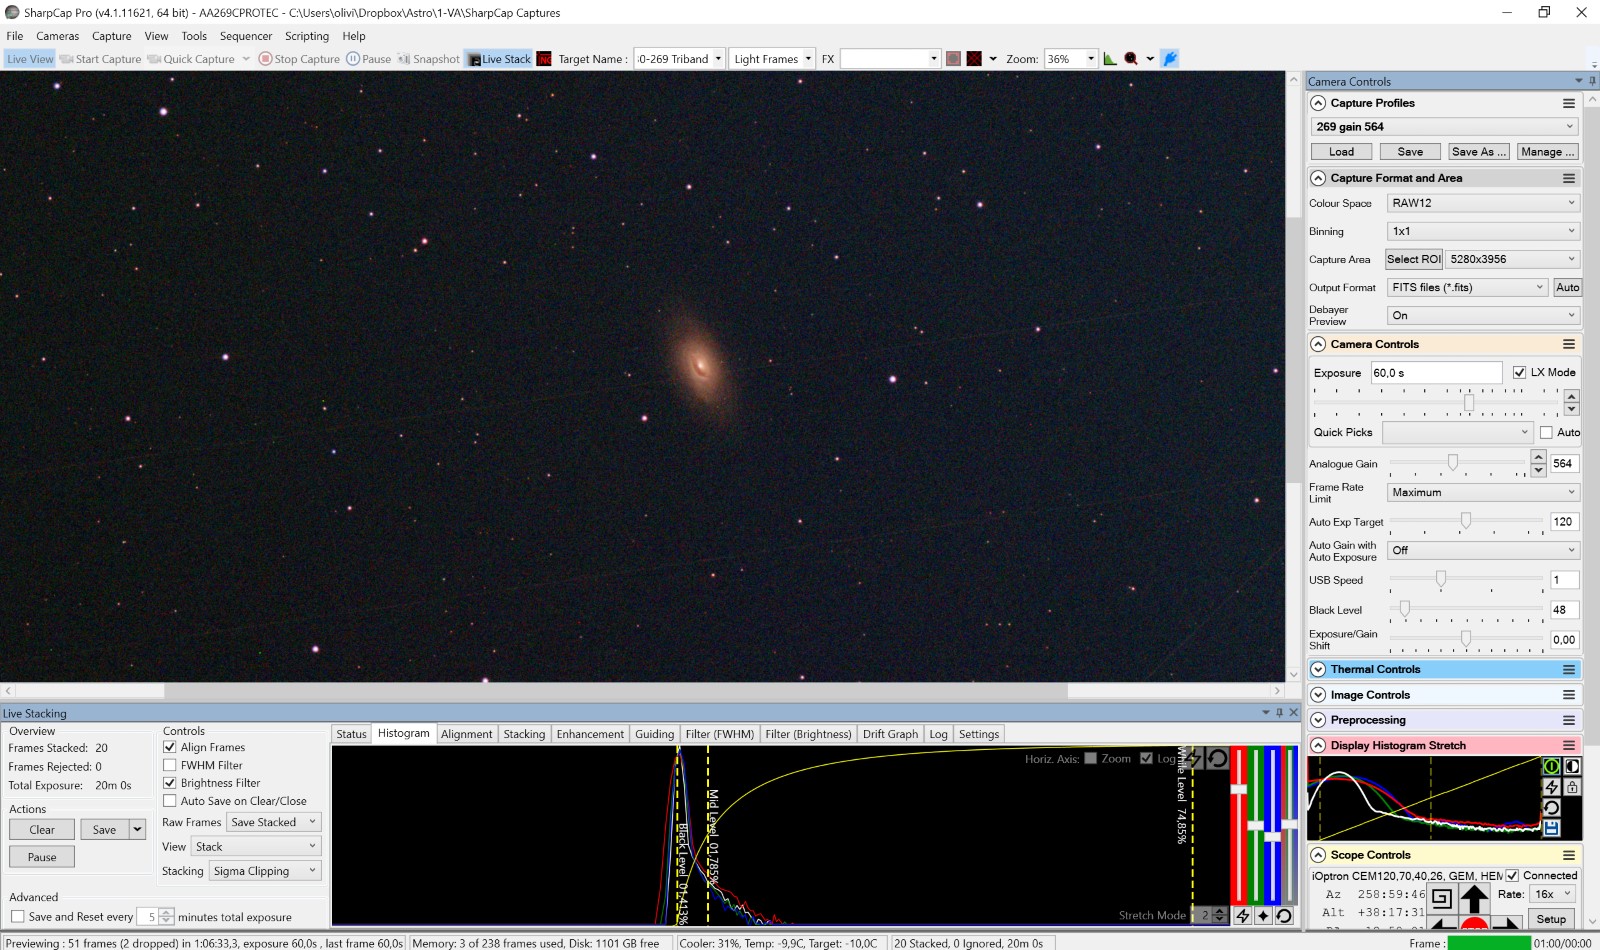
Task: Click the Live Stack toolbar button
Action: (x=499, y=59)
